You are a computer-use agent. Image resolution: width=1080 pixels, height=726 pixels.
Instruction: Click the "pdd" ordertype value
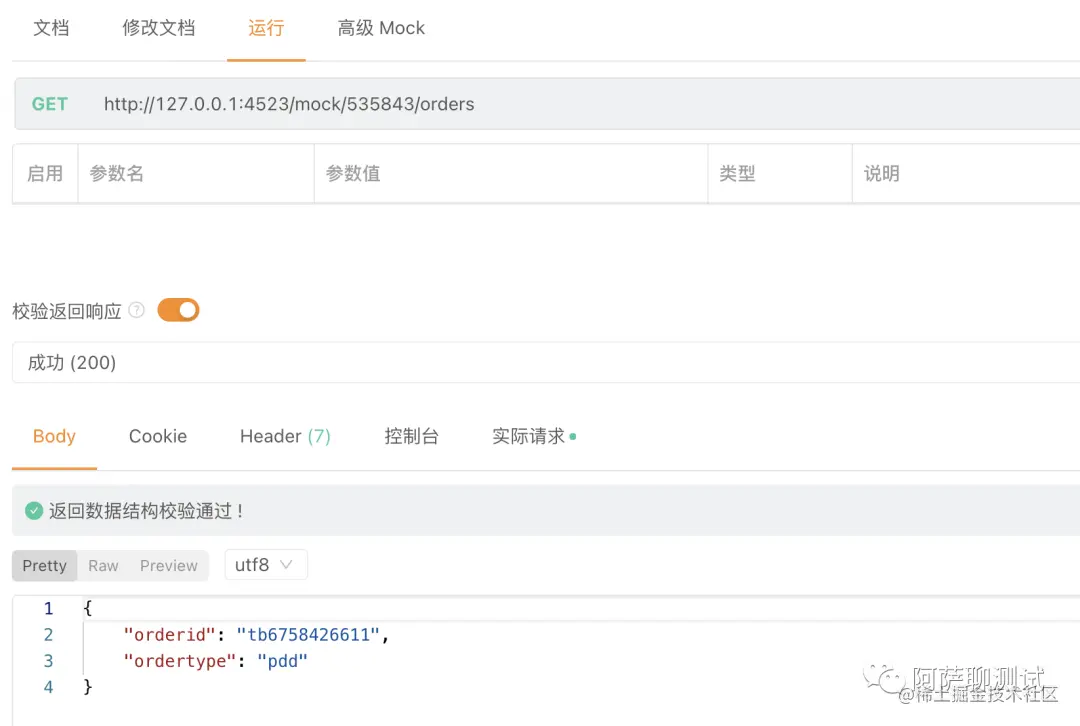pos(282,661)
